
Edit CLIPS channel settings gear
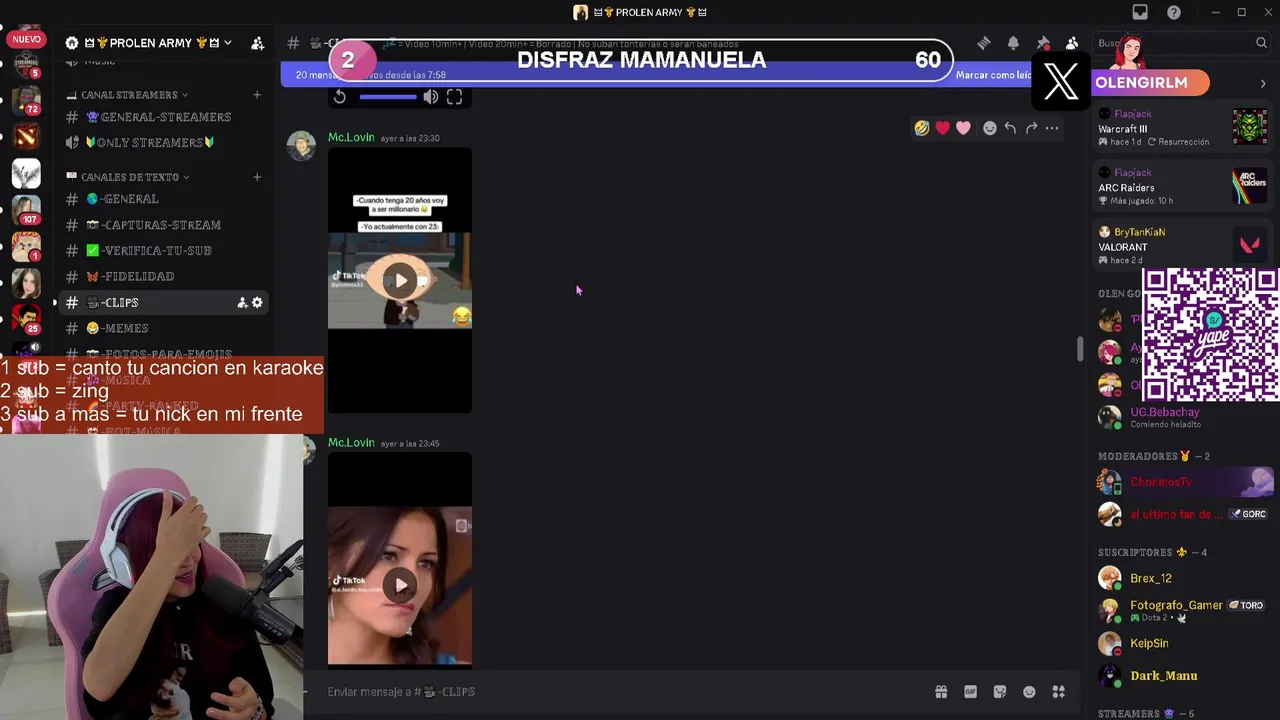(x=257, y=302)
